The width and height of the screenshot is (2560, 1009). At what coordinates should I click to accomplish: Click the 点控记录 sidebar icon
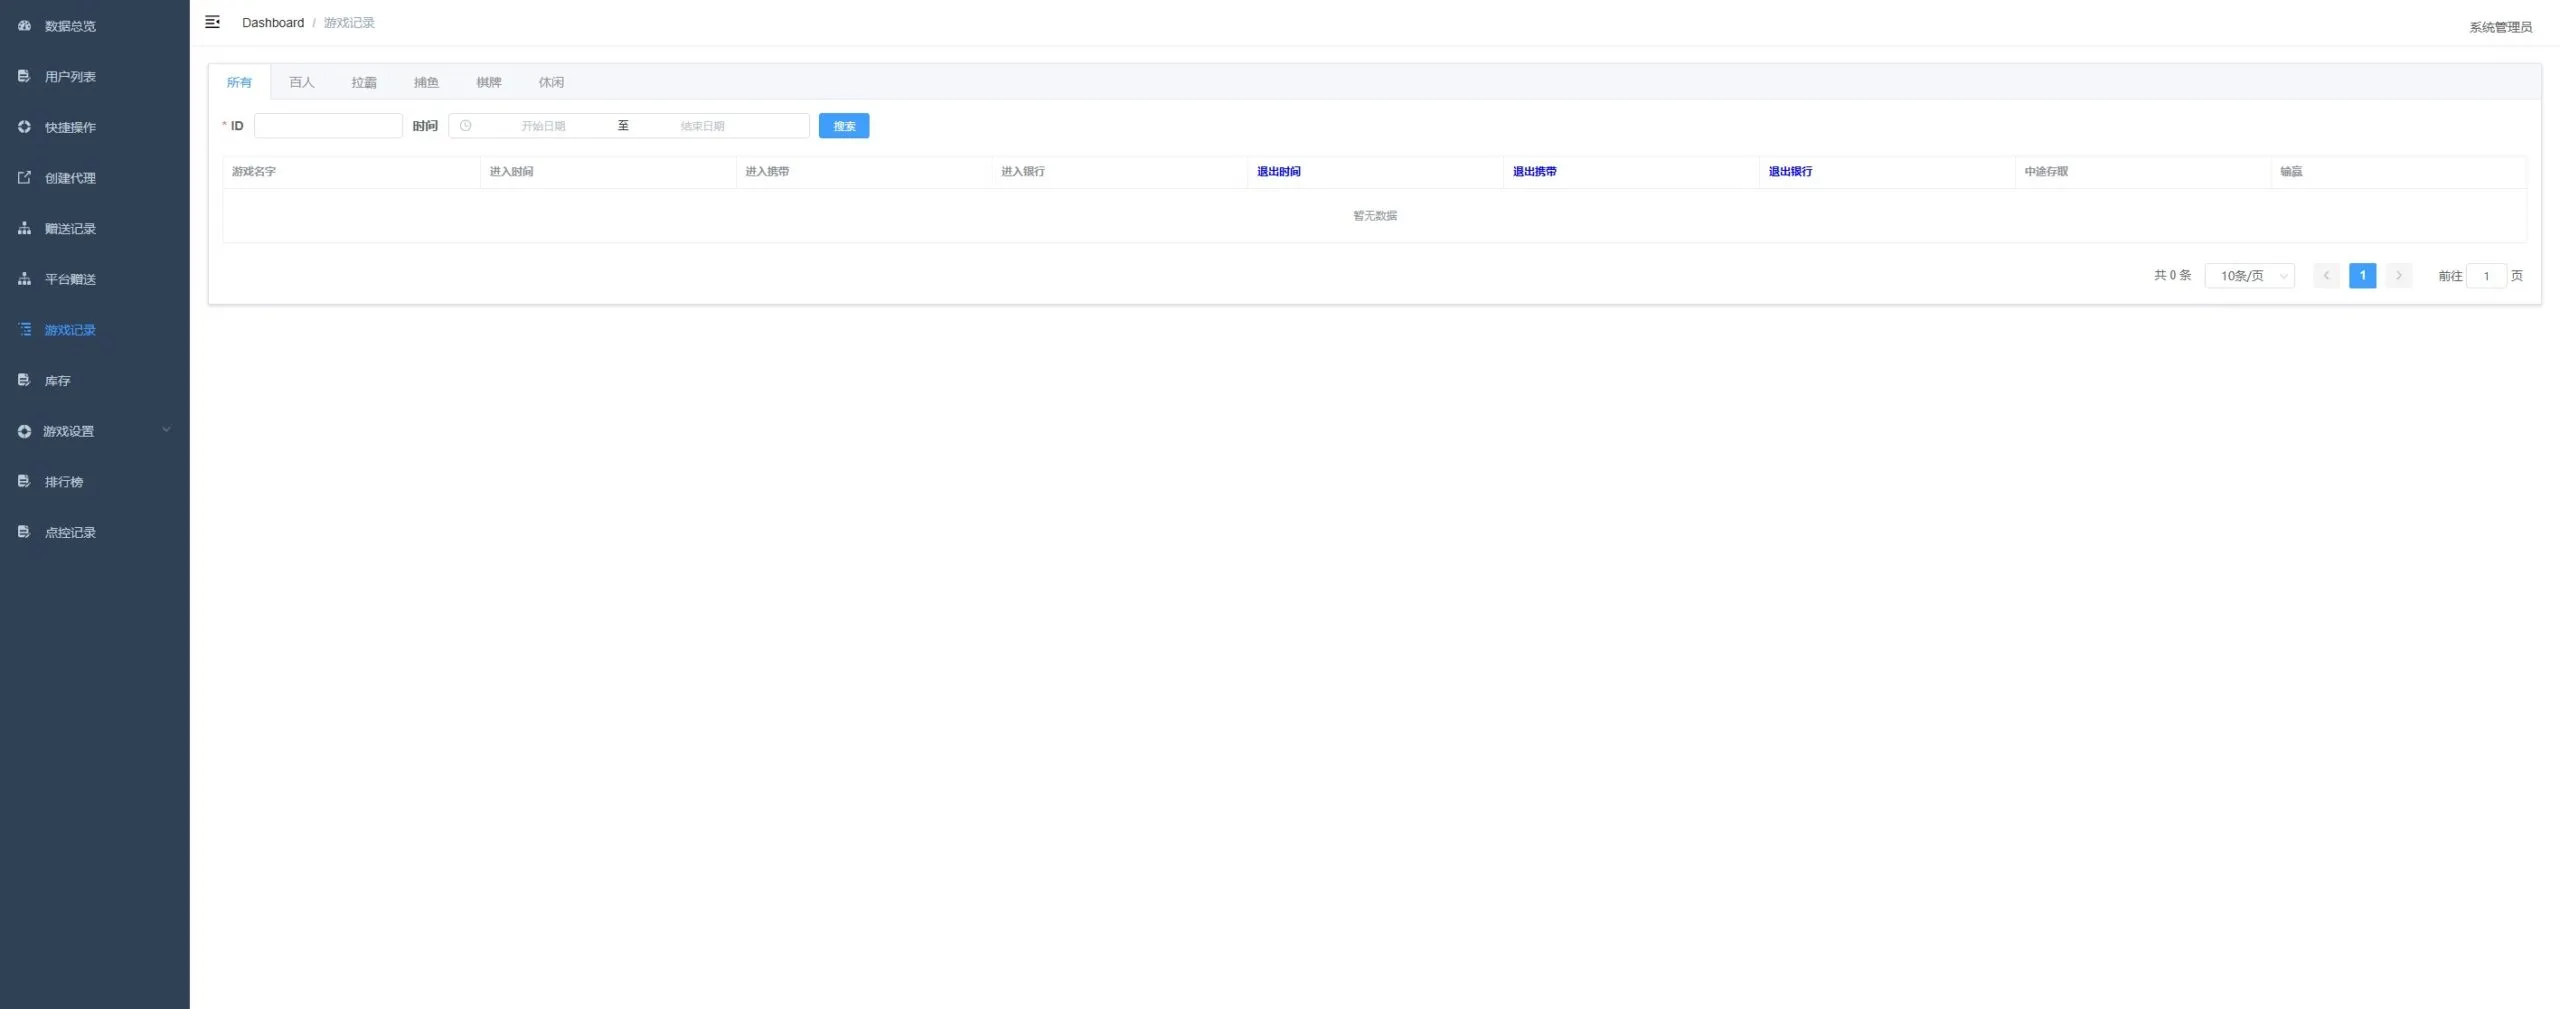[24, 532]
